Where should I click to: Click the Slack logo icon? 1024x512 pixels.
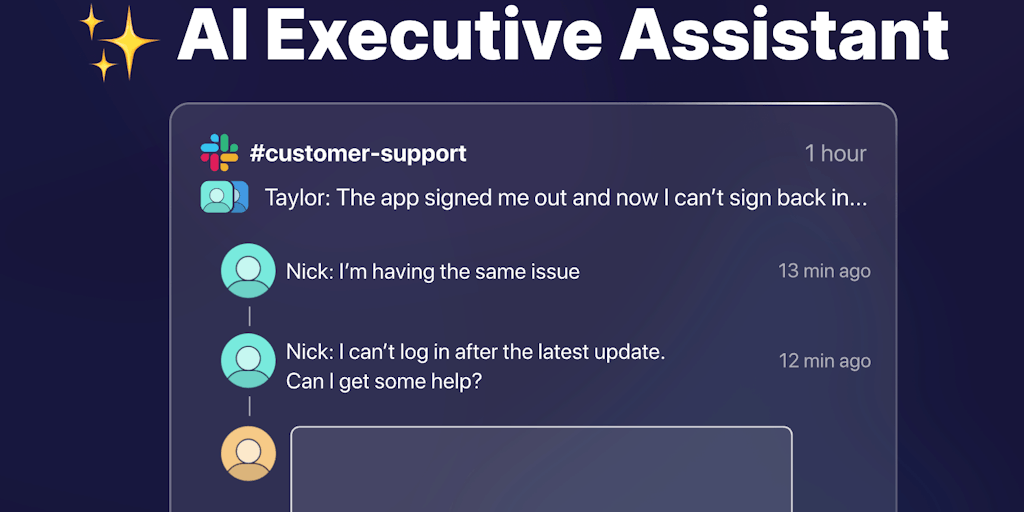click(x=219, y=153)
